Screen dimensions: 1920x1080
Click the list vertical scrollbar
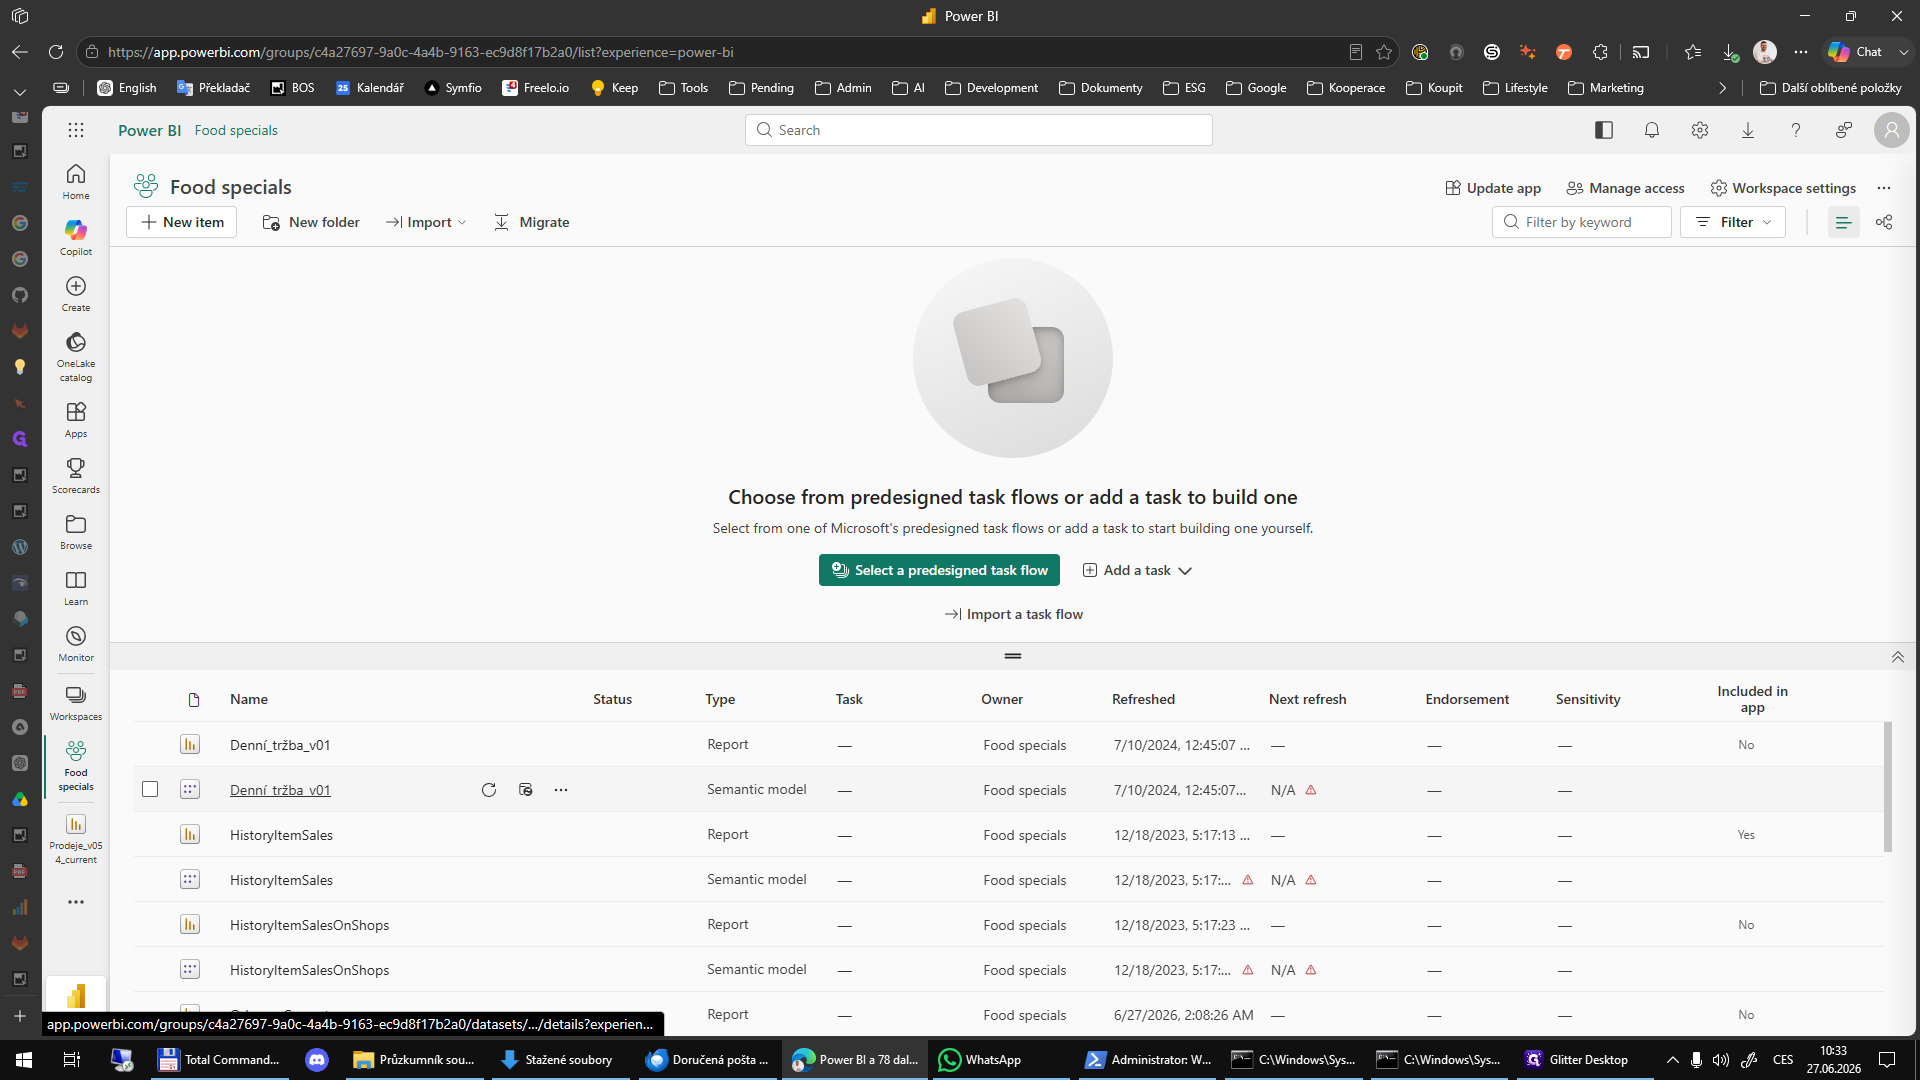1888,787
